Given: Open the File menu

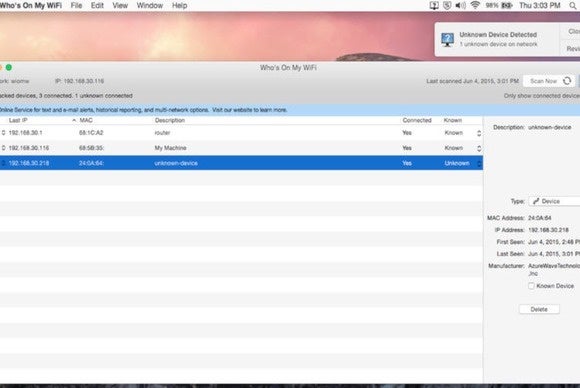Looking at the screenshot, I should point(76,6).
